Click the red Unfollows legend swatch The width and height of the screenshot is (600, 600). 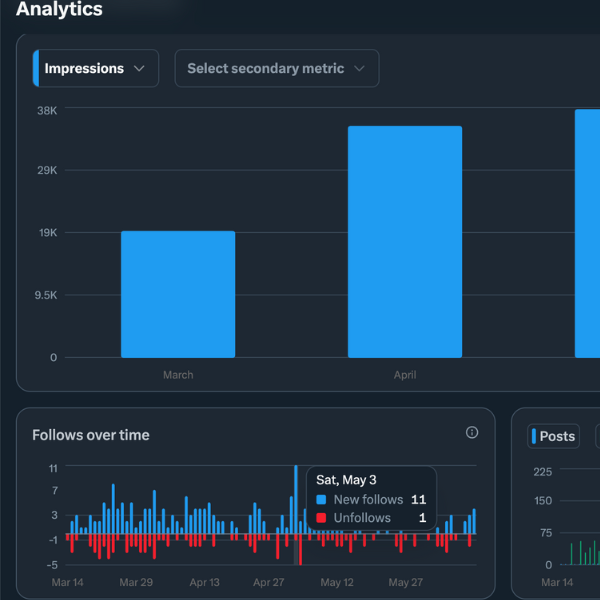point(321,518)
